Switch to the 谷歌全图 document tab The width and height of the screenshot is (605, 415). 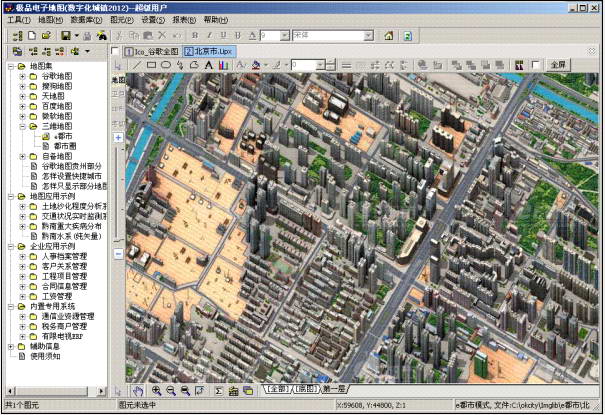[152, 51]
